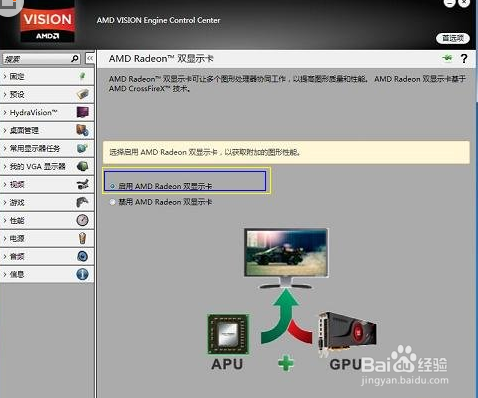Click the 首选项 preferences button

(453, 38)
